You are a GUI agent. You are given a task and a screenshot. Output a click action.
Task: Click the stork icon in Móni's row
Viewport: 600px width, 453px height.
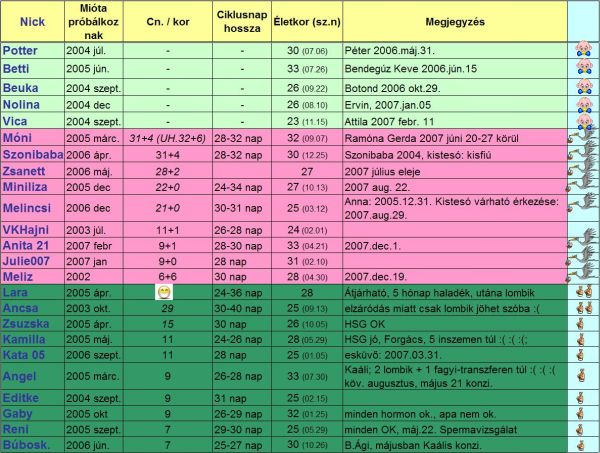click(x=582, y=138)
